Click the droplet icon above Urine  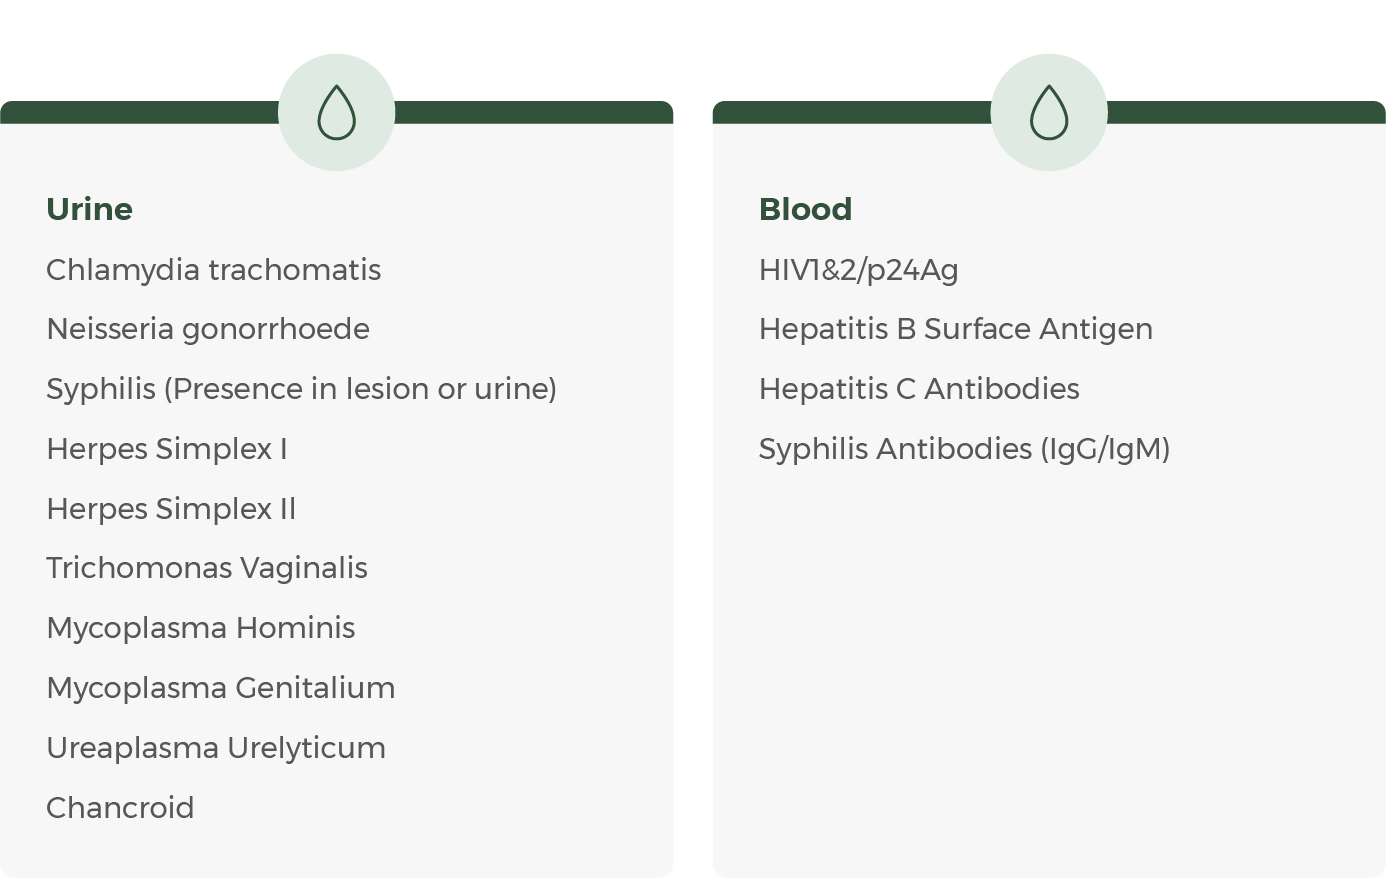336,113
